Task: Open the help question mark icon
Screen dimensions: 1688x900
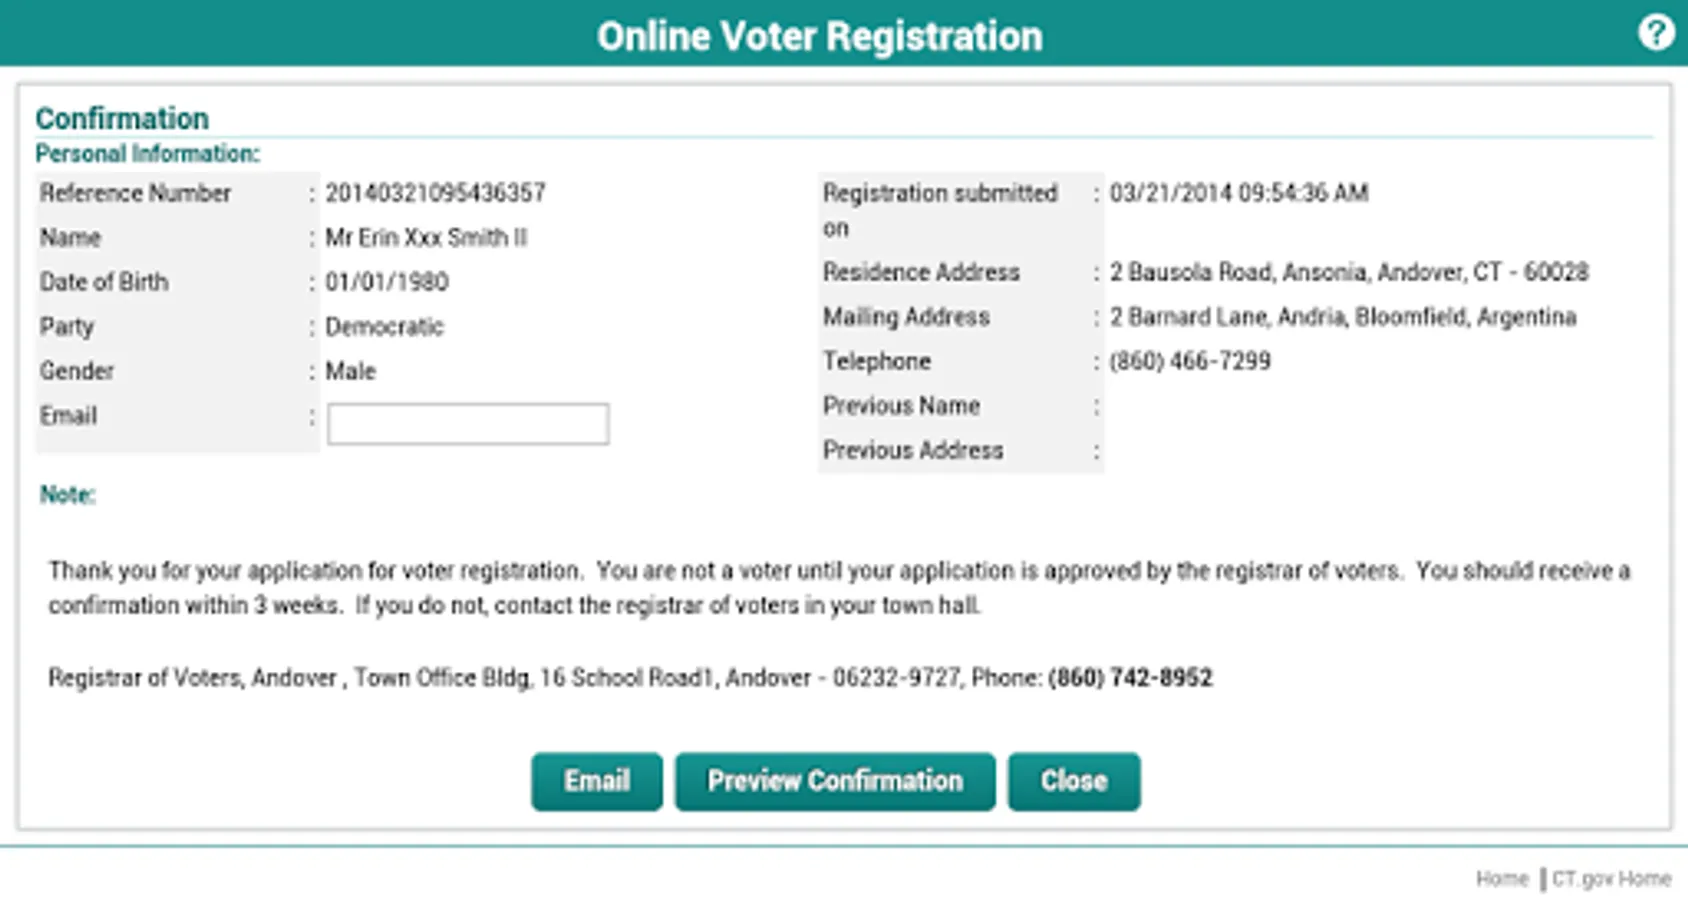Action: pyautogui.click(x=1656, y=33)
